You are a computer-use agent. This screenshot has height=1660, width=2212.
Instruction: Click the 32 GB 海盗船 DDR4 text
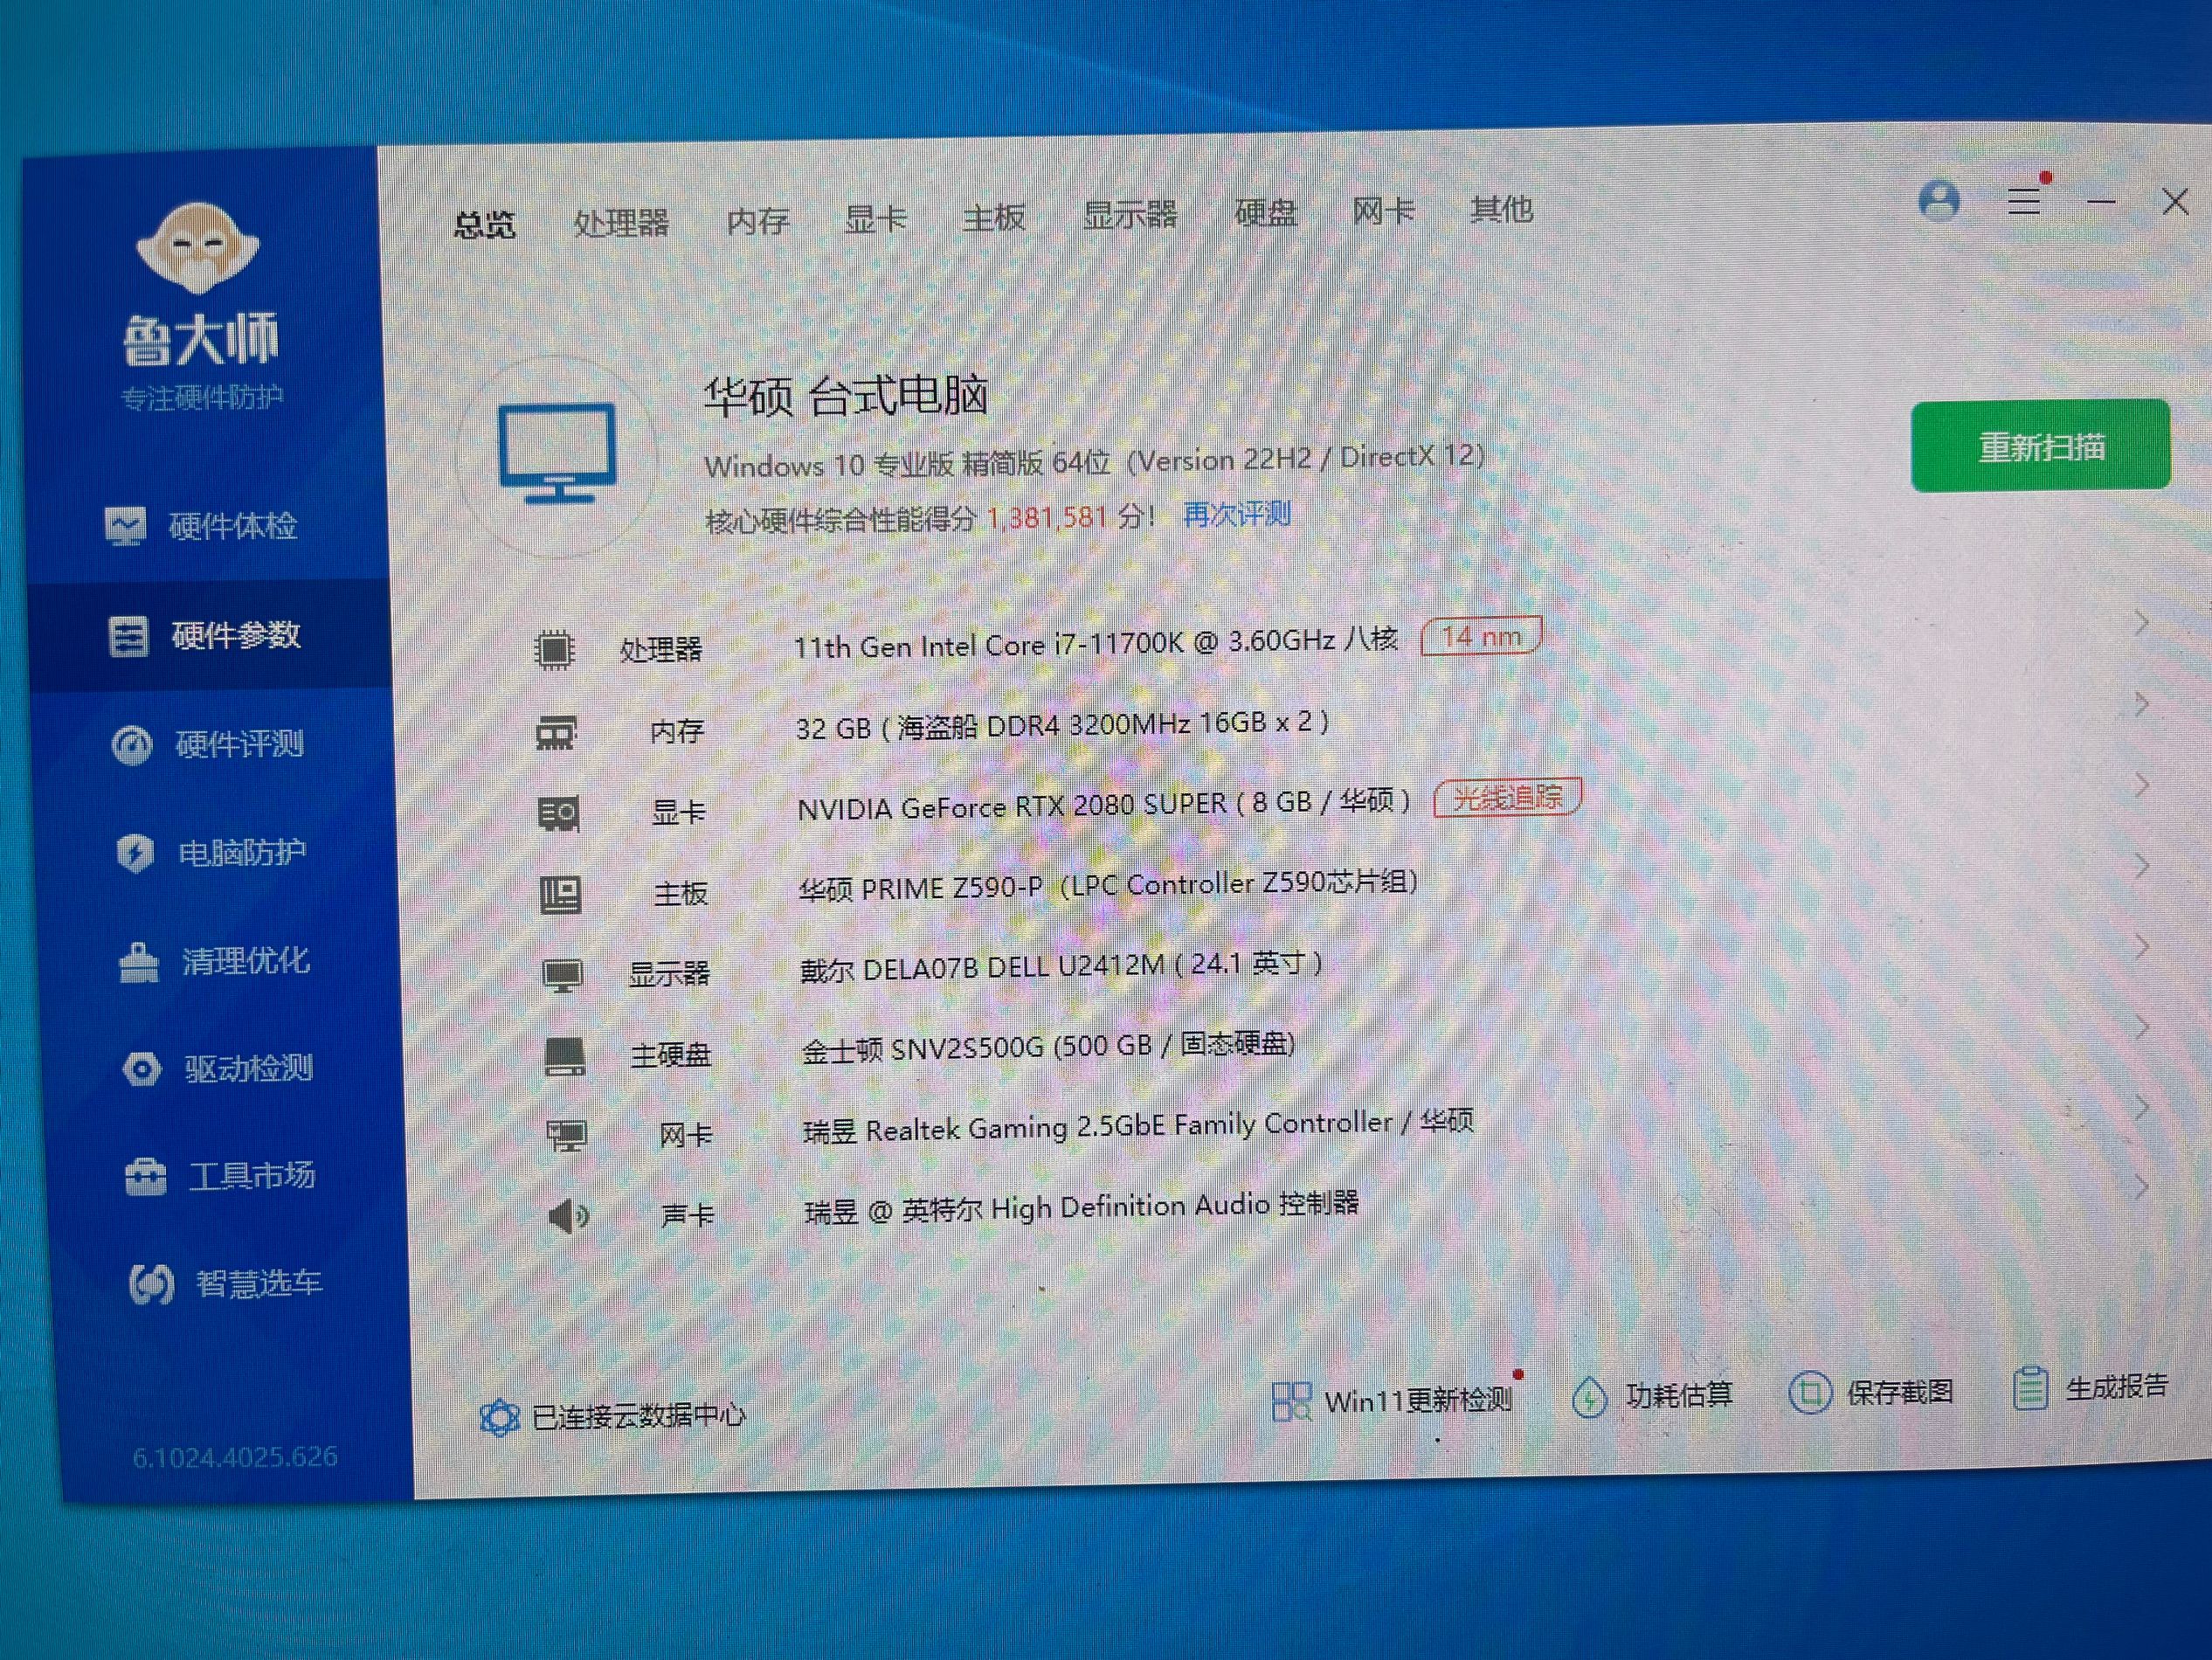coord(1062,724)
